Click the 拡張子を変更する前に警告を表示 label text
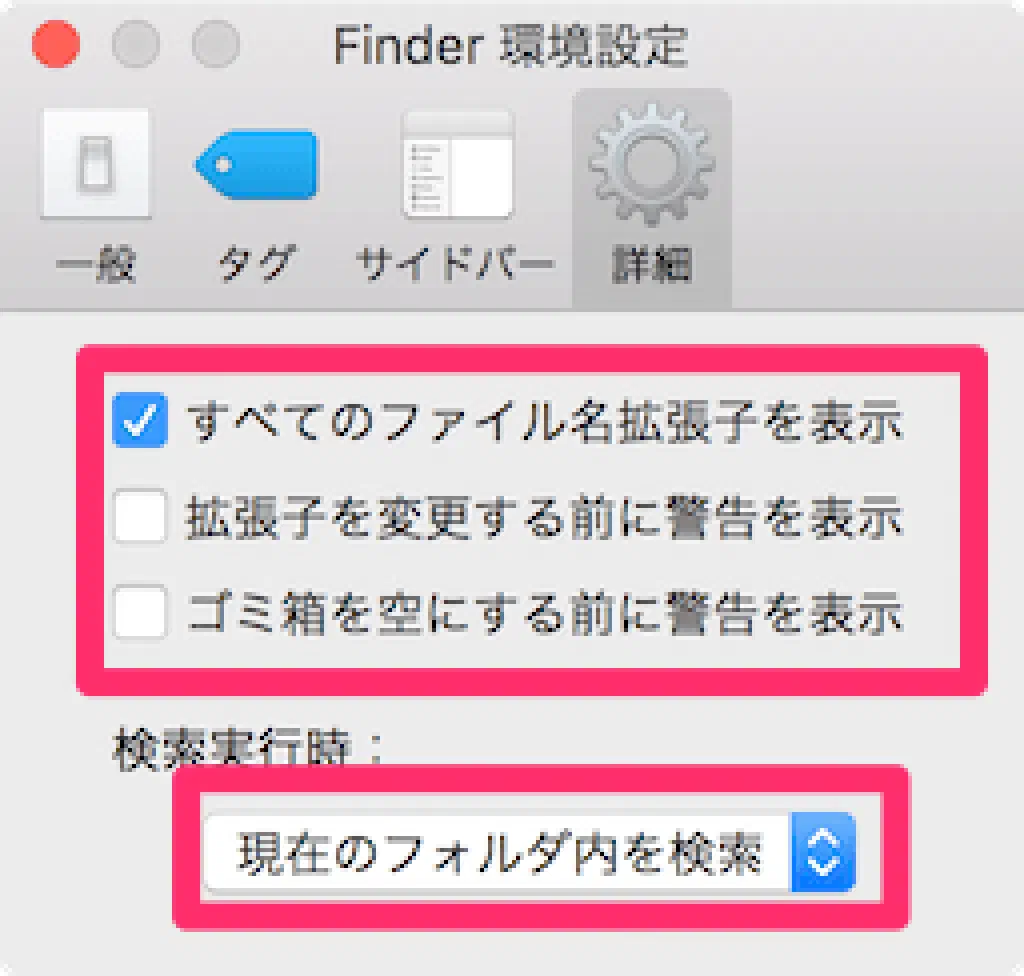The height and width of the screenshot is (976, 1024). pos(545,517)
